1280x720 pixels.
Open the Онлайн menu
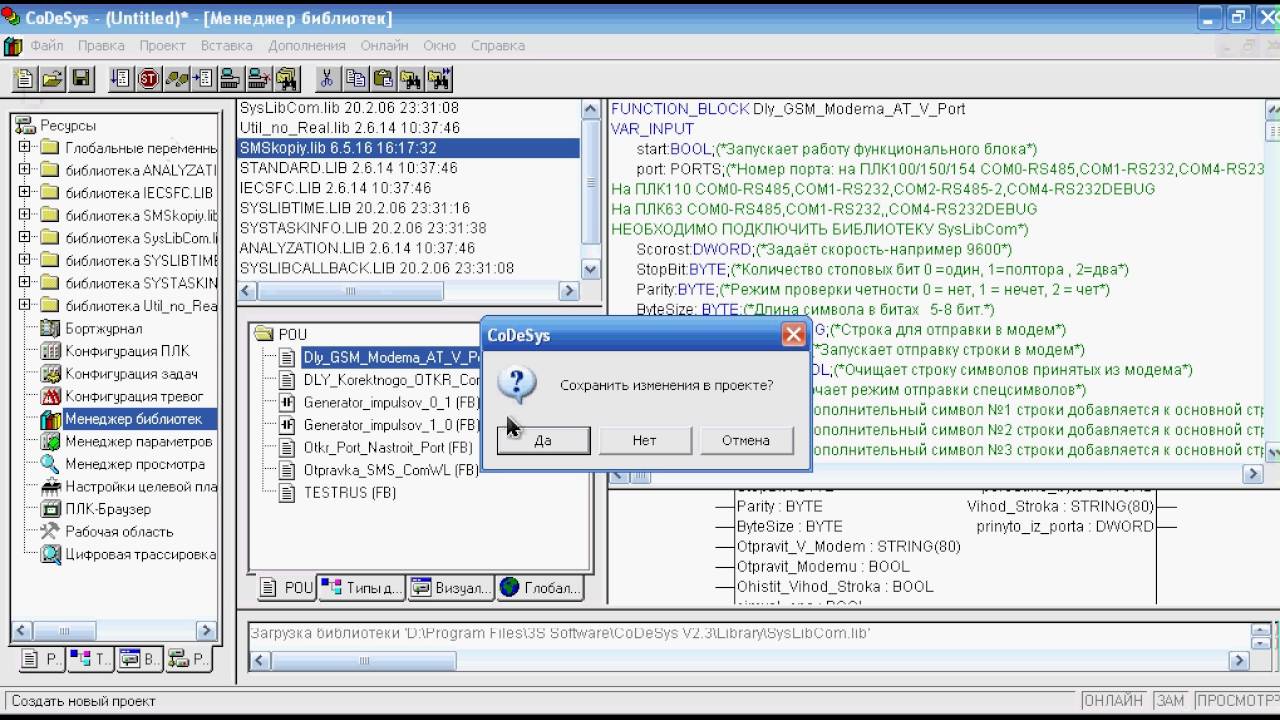click(x=384, y=46)
